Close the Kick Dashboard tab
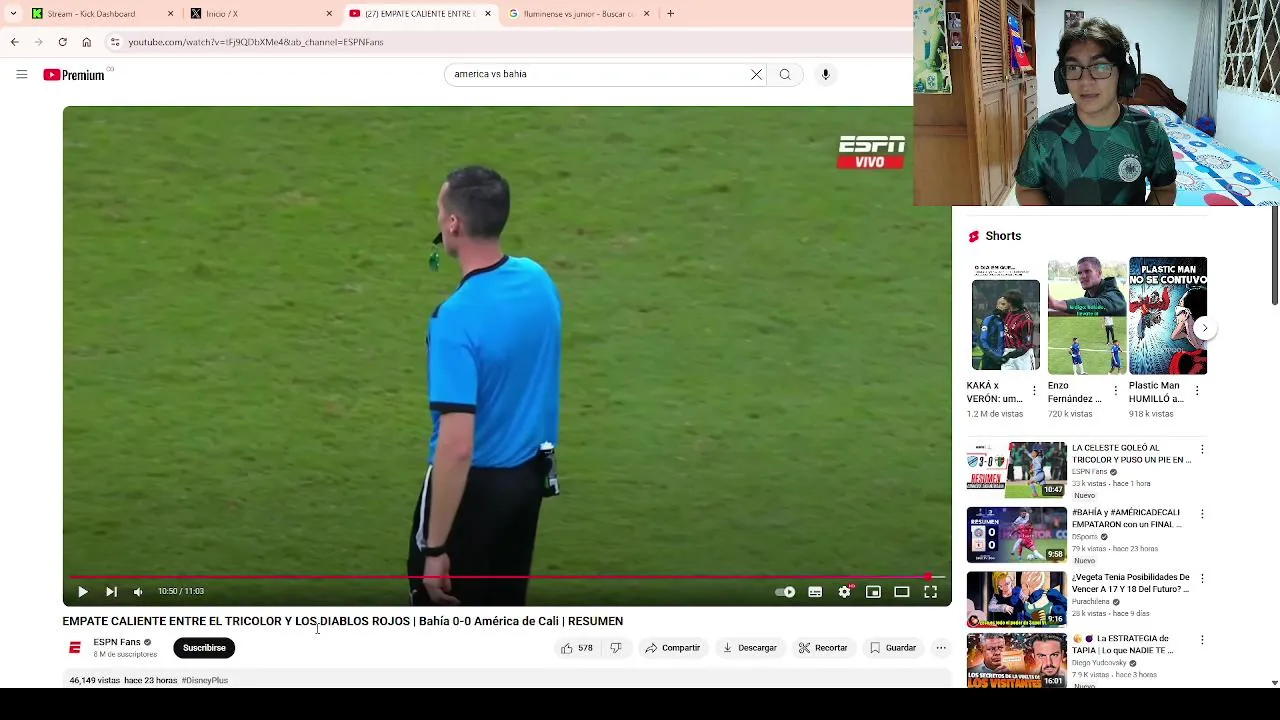Image resolution: width=1280 pixels, height=720 pixels. tap(170, 14)
